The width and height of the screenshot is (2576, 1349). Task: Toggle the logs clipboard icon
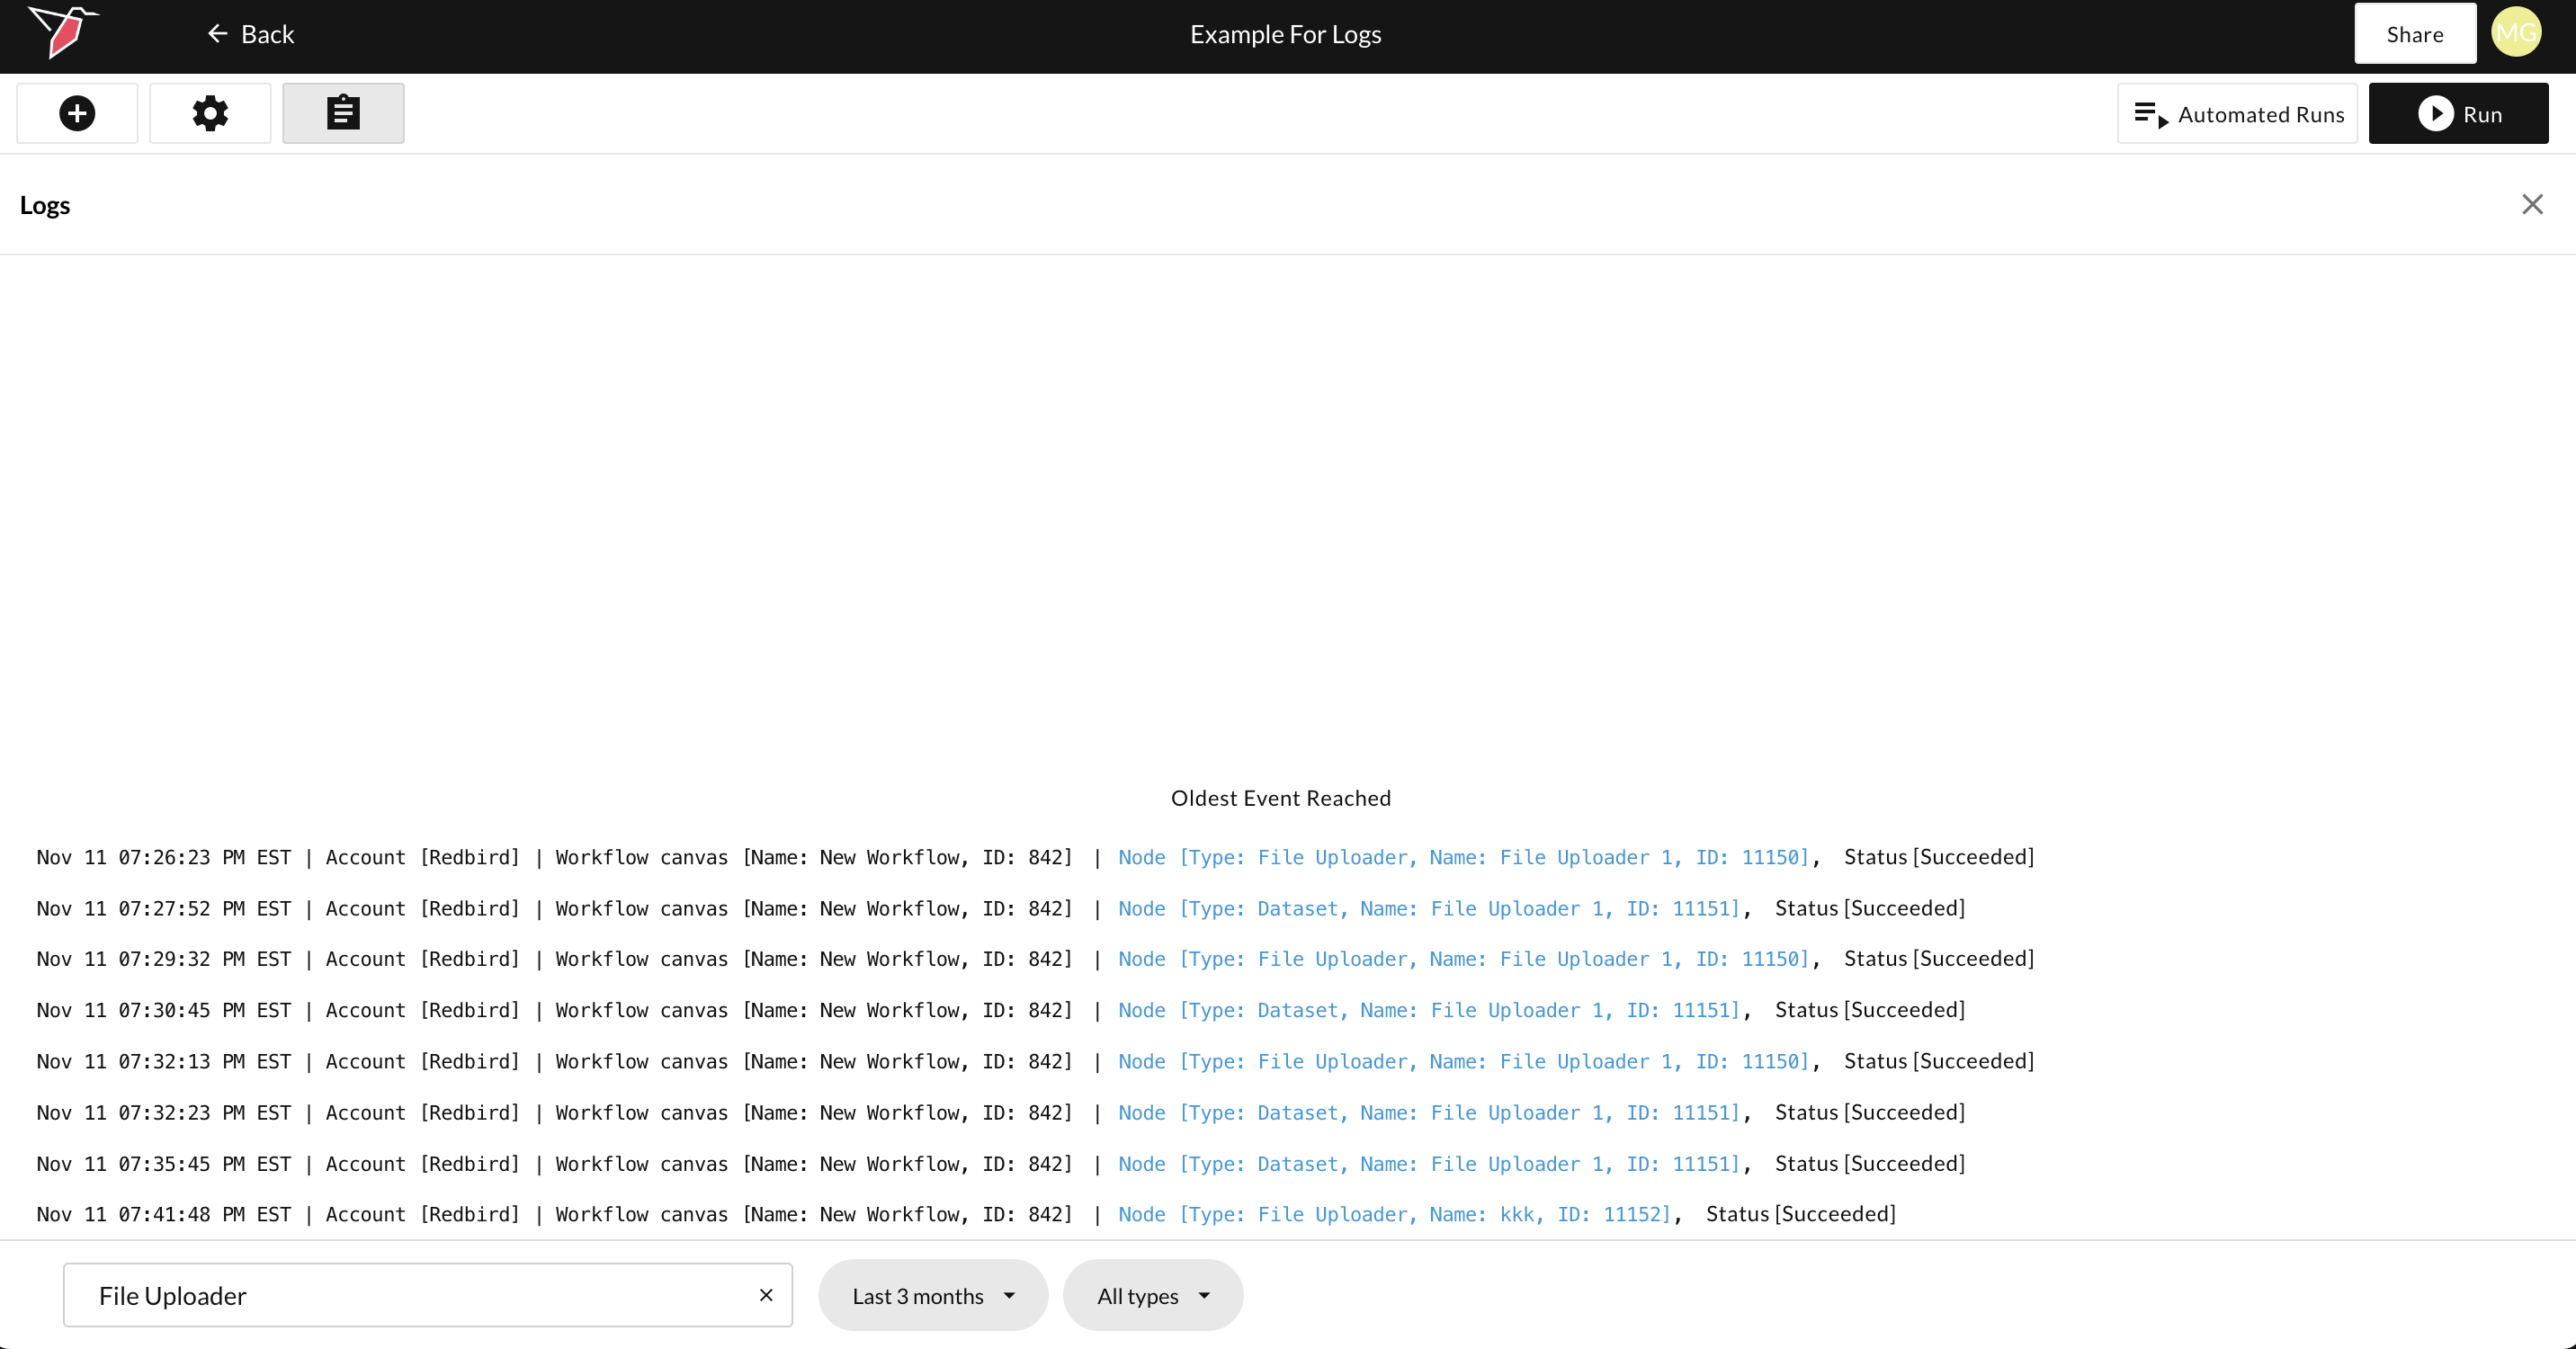[x=343, y=113]
